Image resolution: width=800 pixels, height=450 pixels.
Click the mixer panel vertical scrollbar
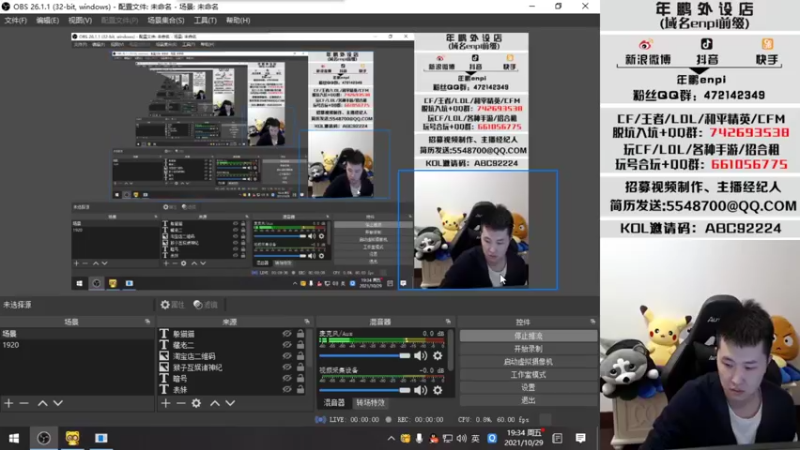(451, 349)
